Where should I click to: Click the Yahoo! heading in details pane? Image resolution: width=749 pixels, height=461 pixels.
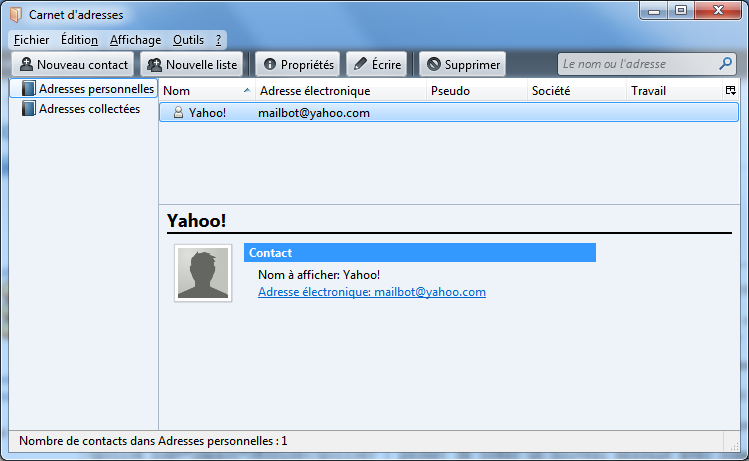196,221
